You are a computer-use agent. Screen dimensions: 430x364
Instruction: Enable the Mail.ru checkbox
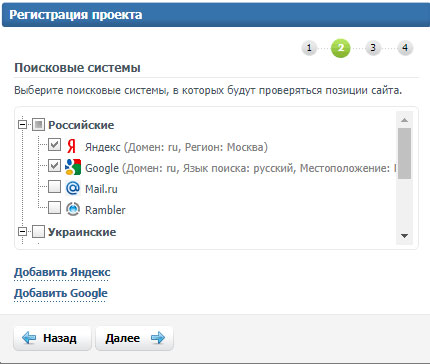pos(54,187)
